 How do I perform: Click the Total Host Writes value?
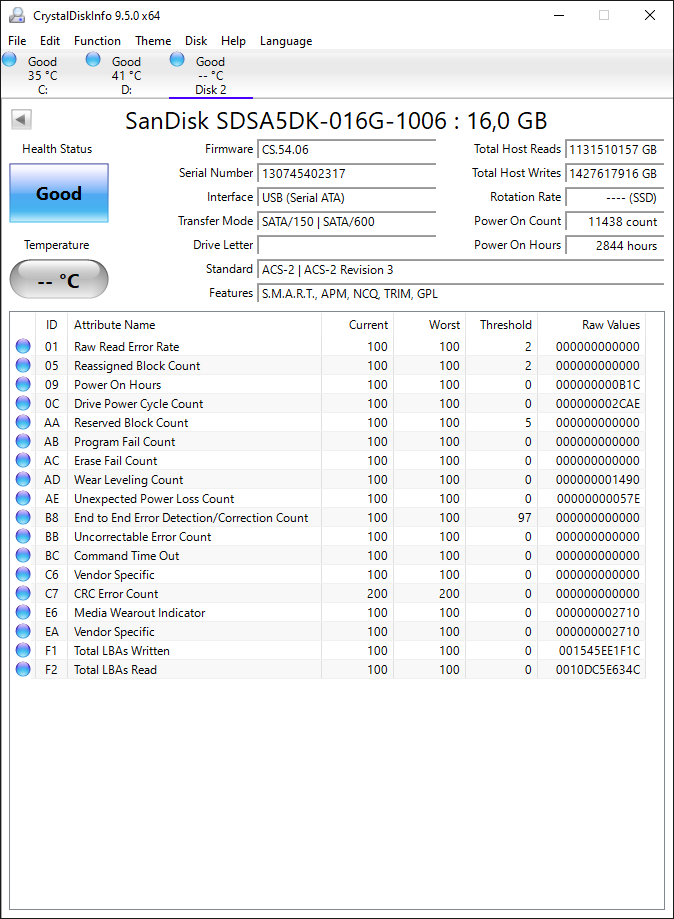[x=615, y=173]
